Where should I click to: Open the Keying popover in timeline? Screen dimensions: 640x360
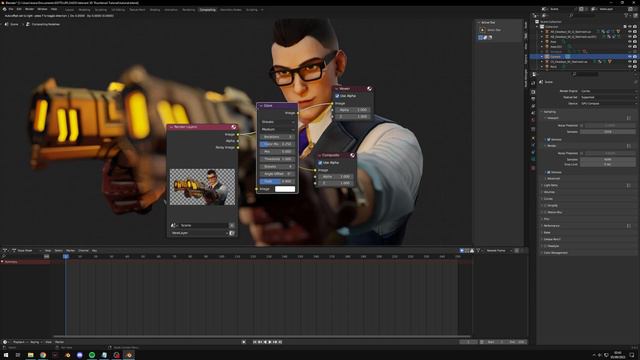(36, 342)
